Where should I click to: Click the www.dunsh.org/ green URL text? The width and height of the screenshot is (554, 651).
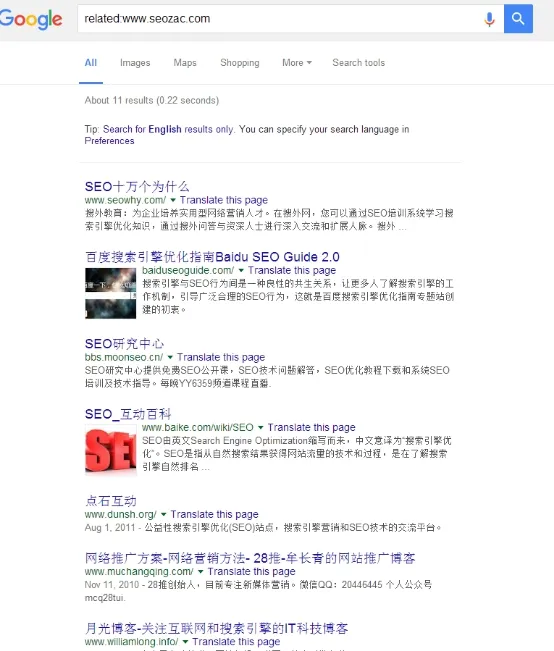point(120,514)
